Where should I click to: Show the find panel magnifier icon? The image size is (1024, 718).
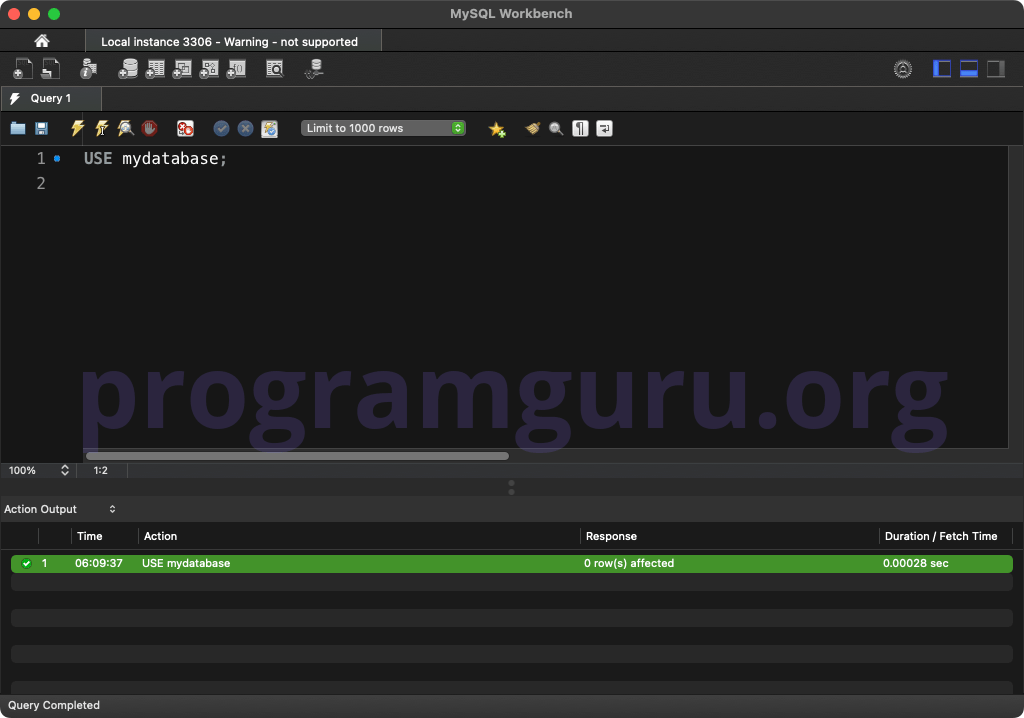click(x=556, y=128)
